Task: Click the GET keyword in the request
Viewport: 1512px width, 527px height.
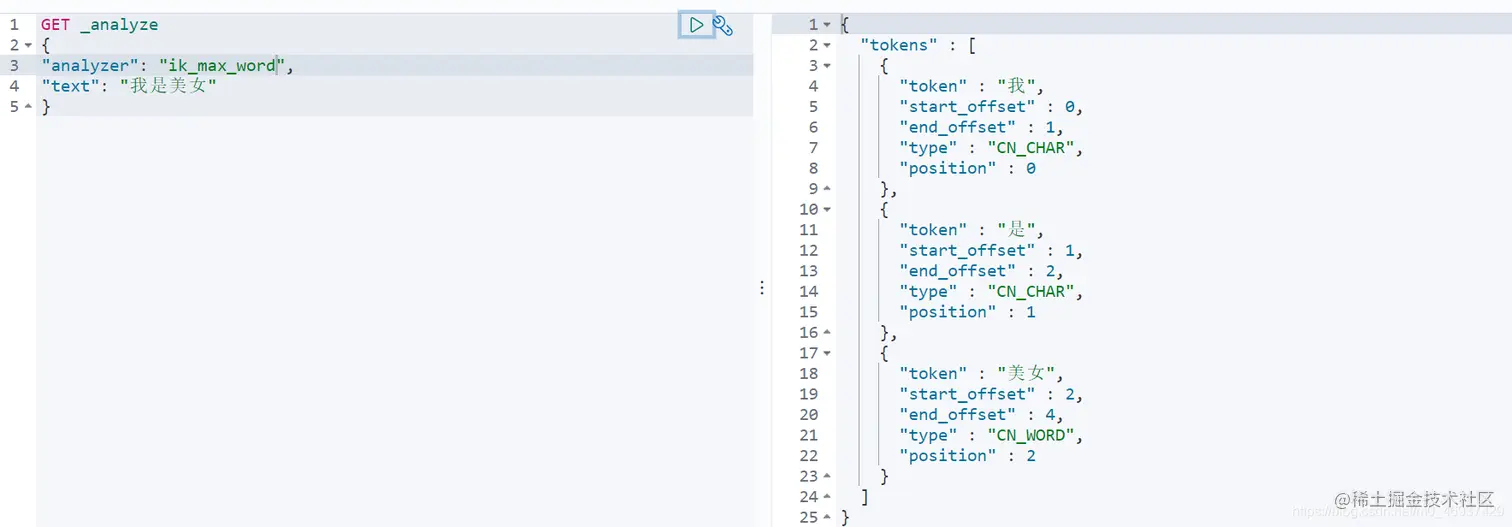Action: coord(55,25)
